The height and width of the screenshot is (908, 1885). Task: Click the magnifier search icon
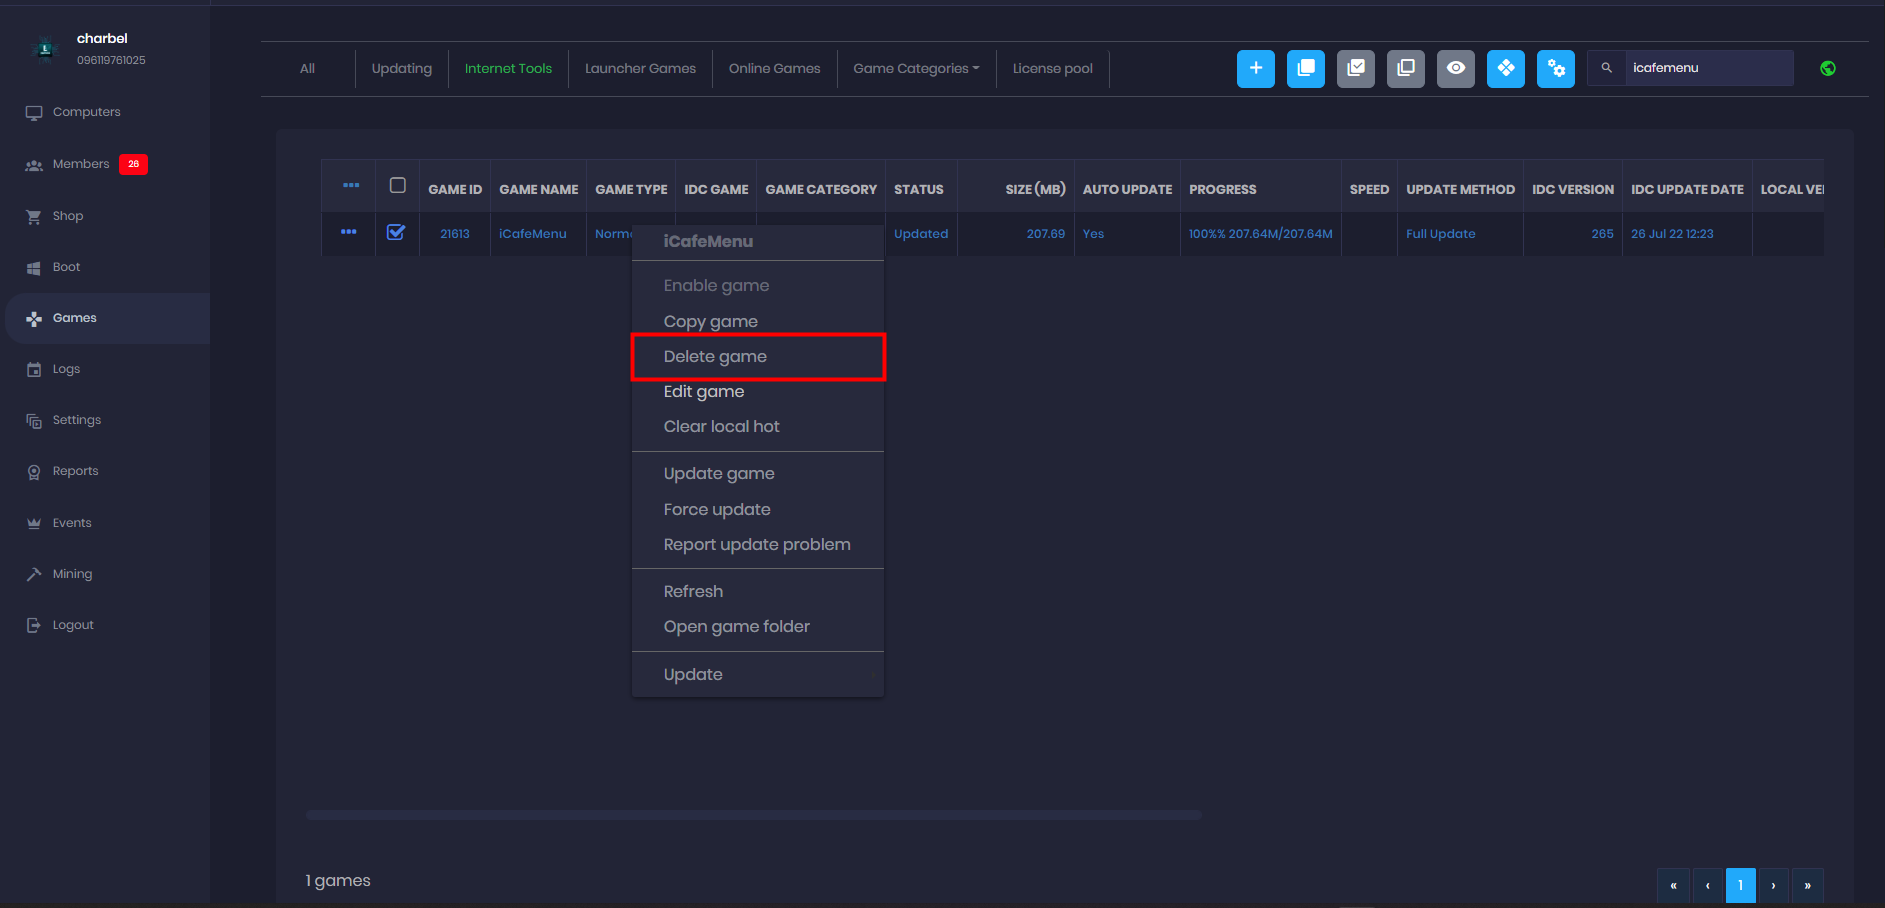(1606, 68)
